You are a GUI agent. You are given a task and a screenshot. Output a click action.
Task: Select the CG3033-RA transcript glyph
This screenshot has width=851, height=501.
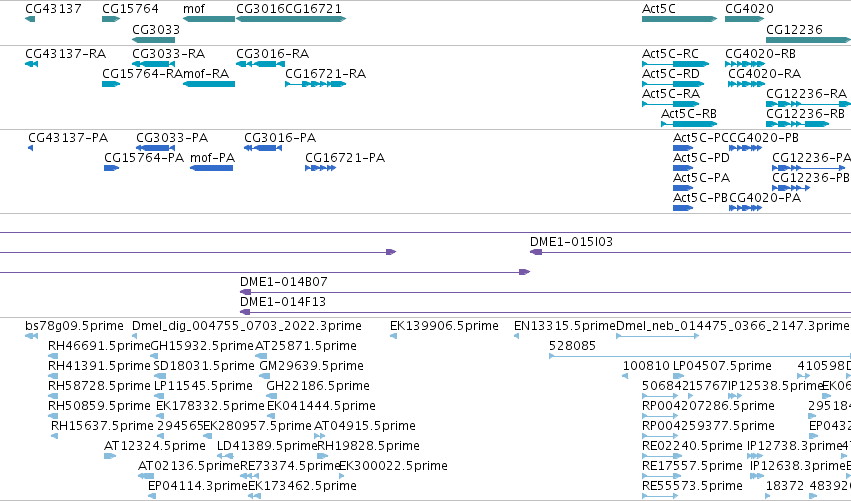point(154,64)
